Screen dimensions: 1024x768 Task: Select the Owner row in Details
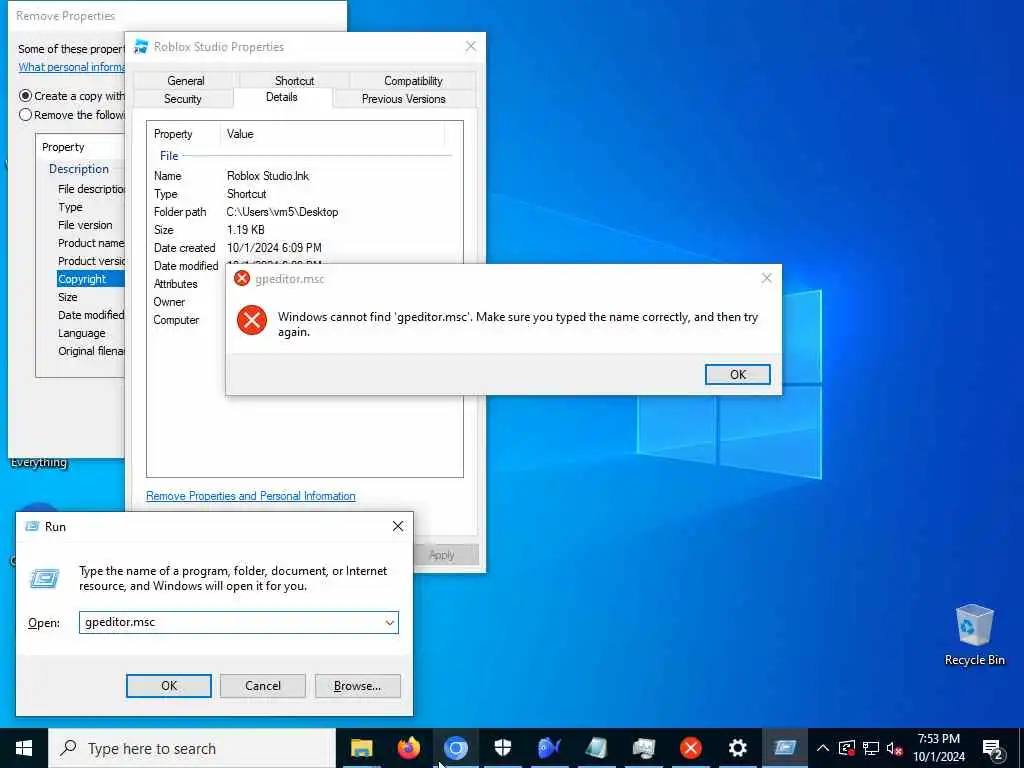169,302
